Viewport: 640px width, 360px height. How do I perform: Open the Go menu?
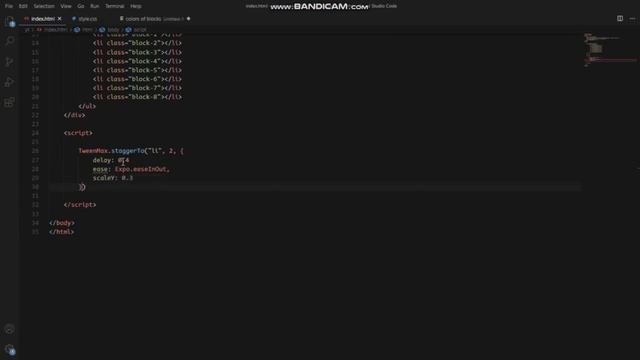[x=81, y=6]
